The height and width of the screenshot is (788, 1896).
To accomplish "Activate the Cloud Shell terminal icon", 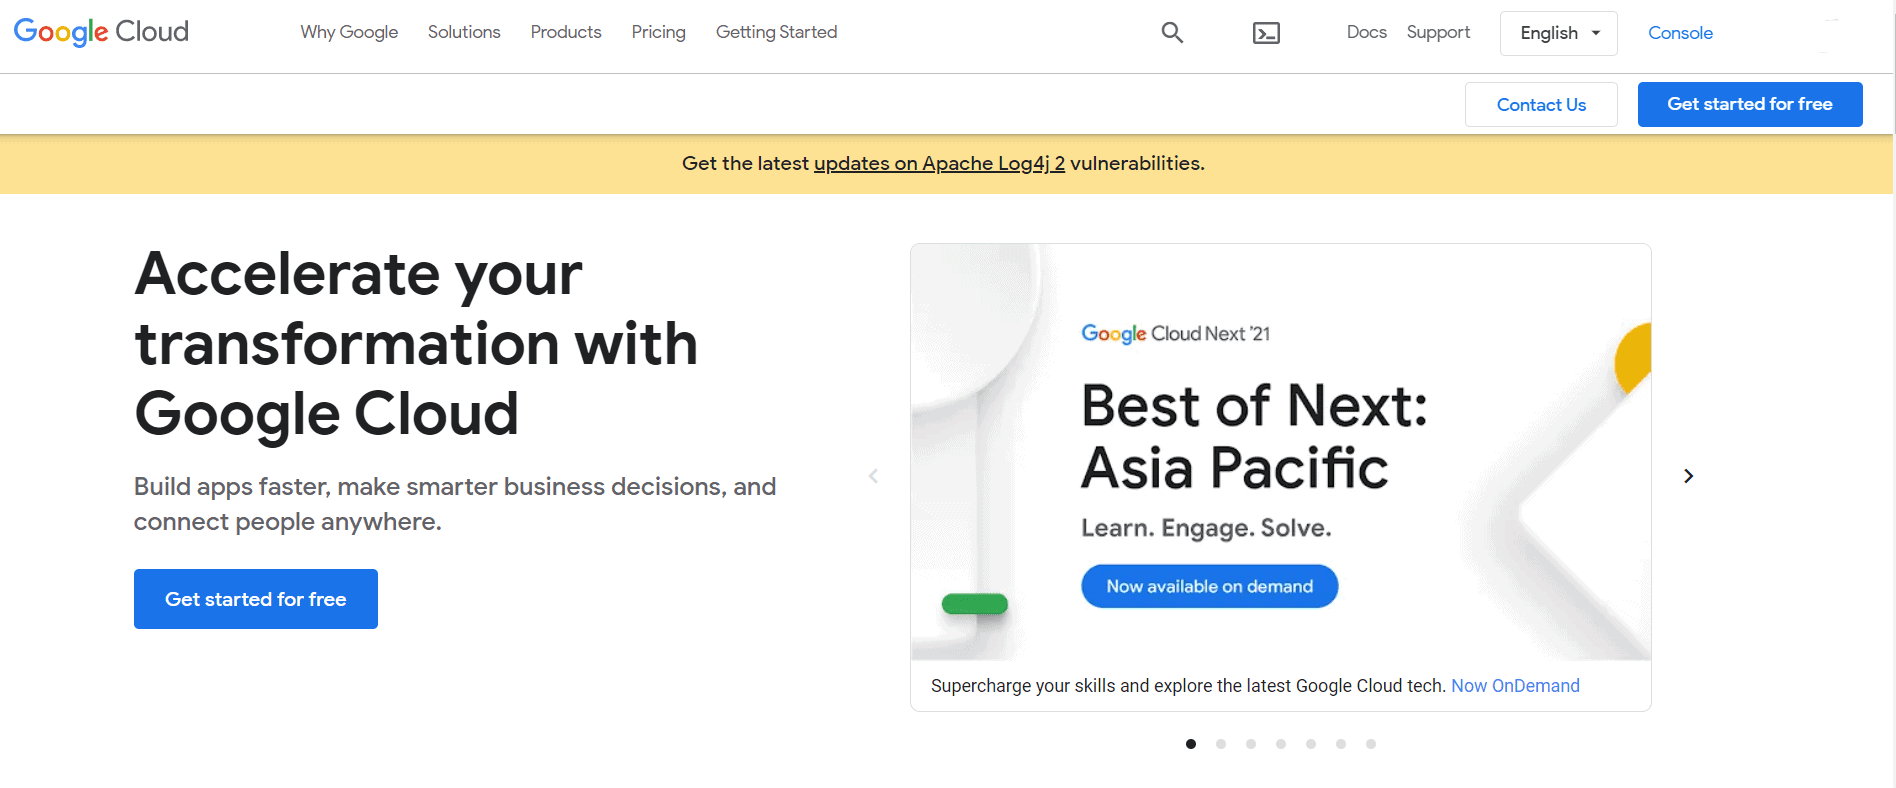I will point(1266,33).
